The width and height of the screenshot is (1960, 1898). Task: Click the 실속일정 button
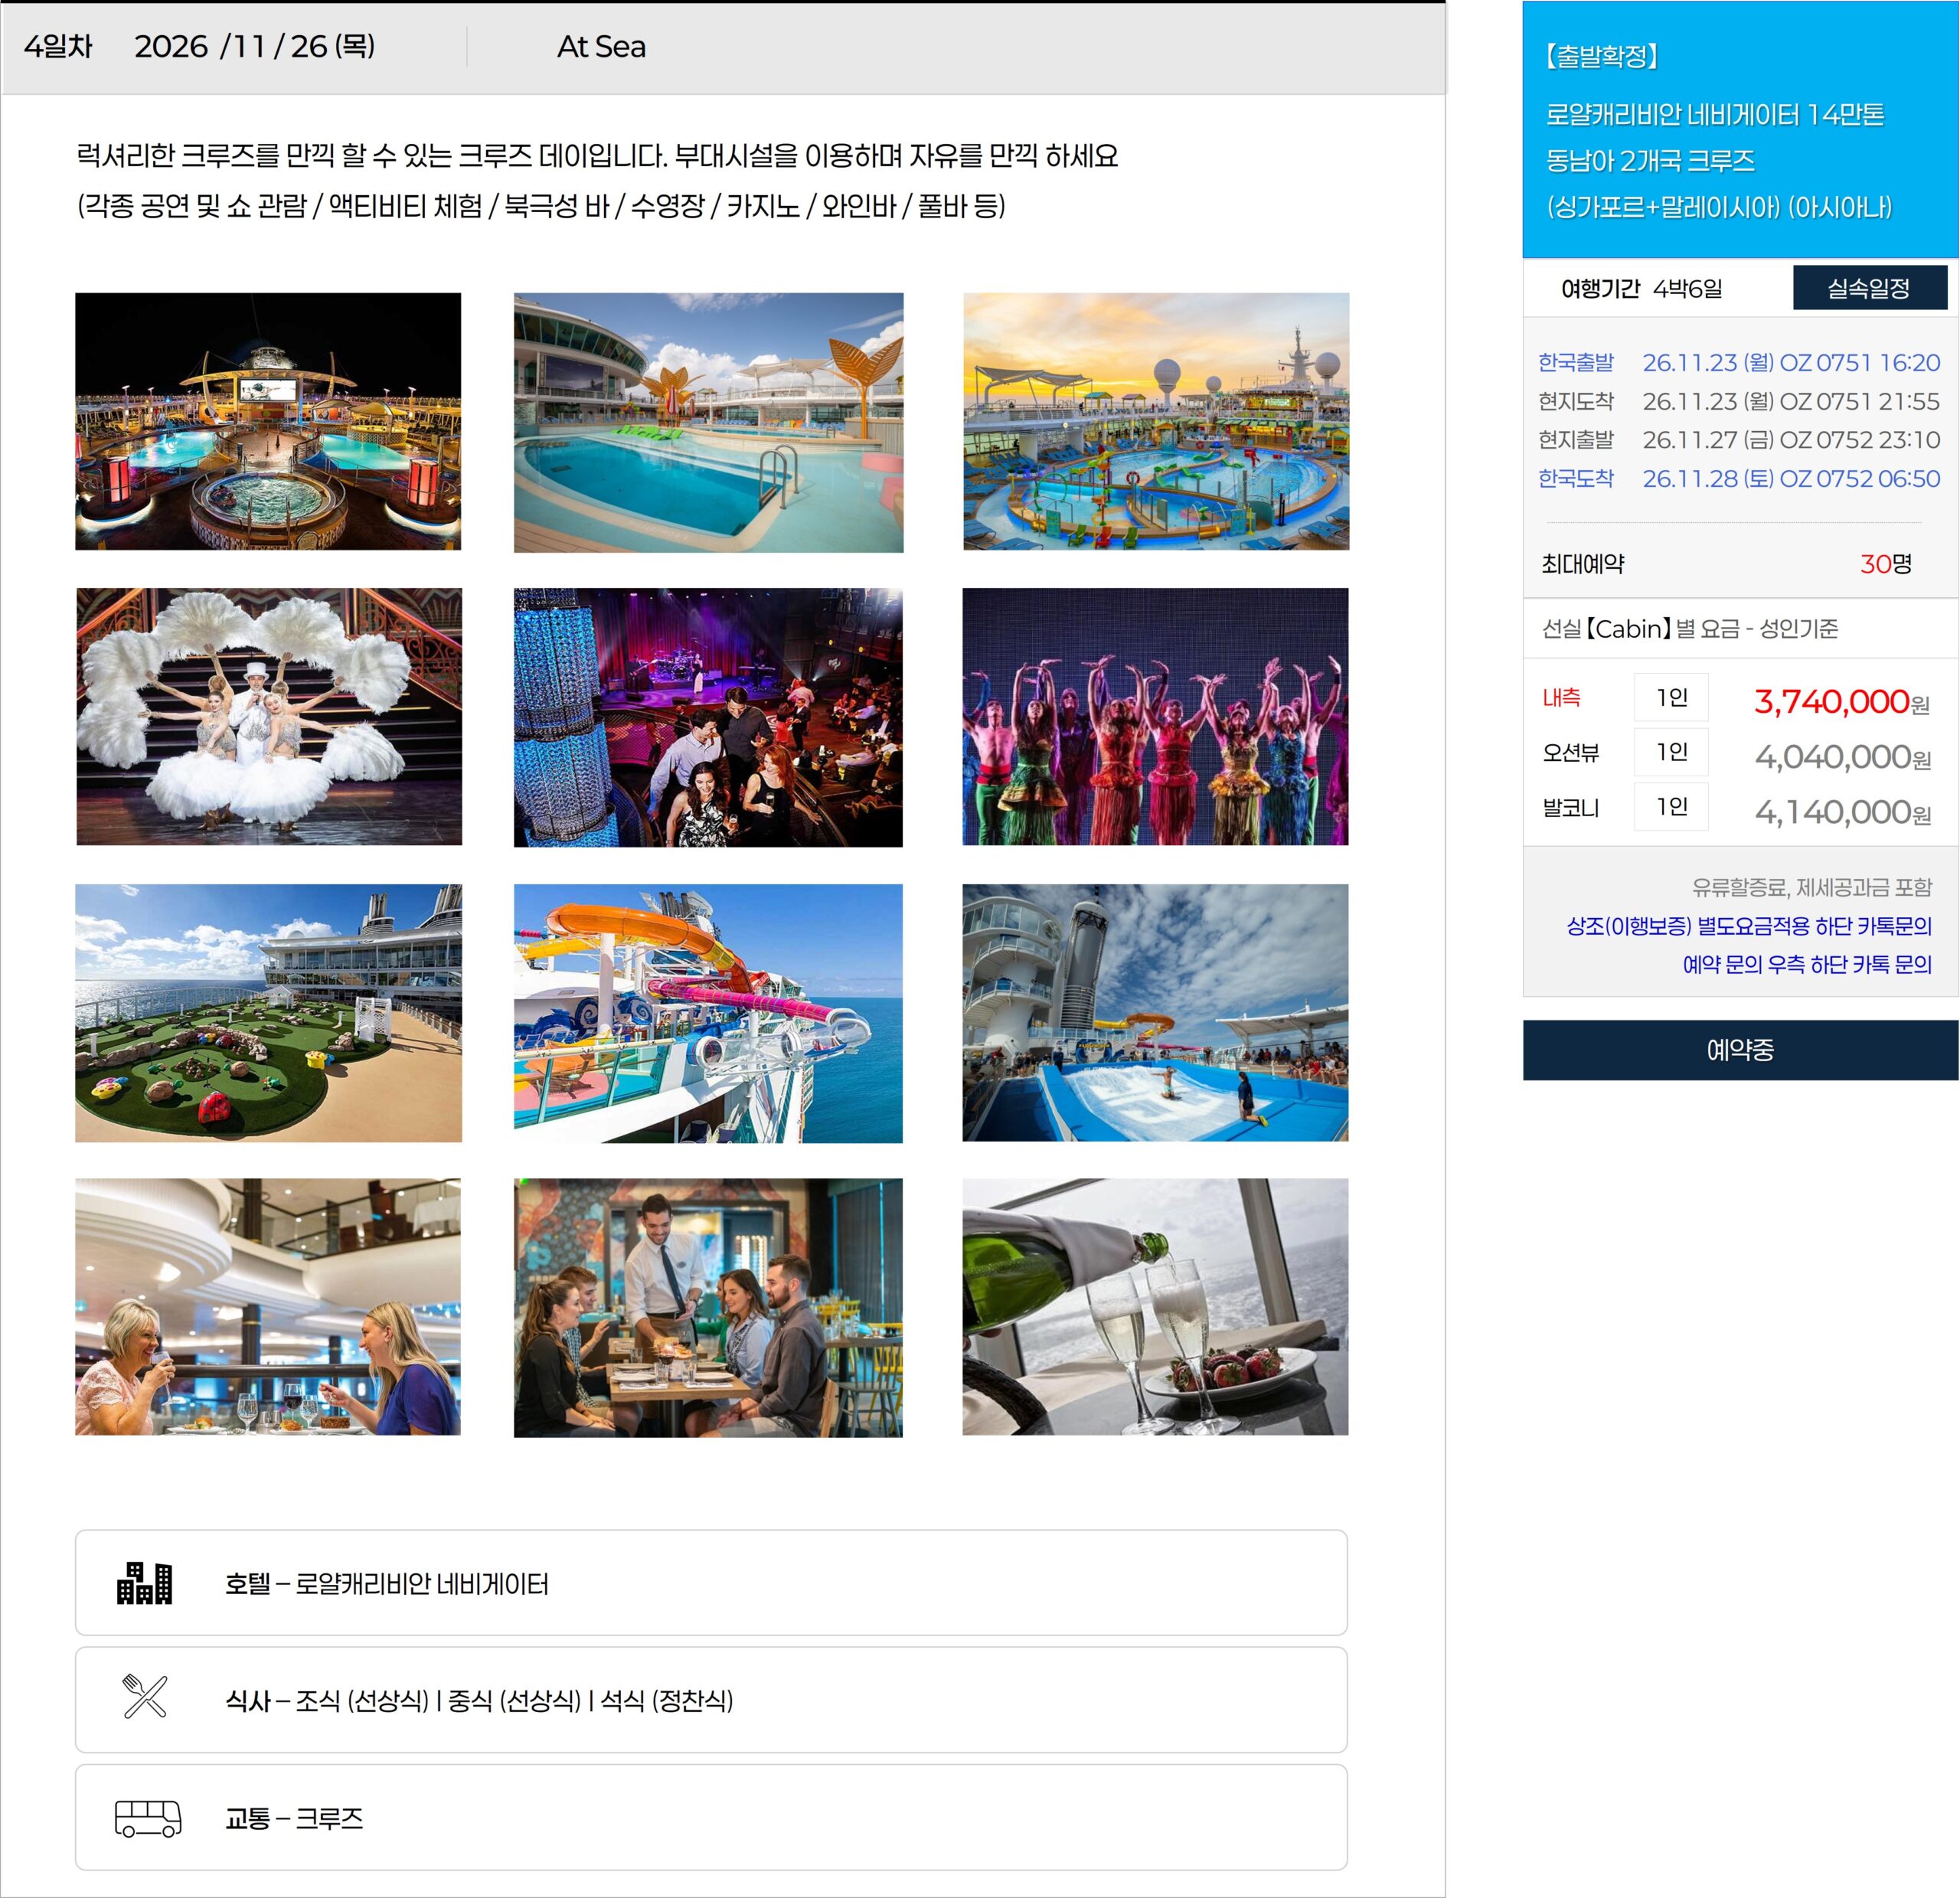pyautogui.click(x=1869, y=288)
